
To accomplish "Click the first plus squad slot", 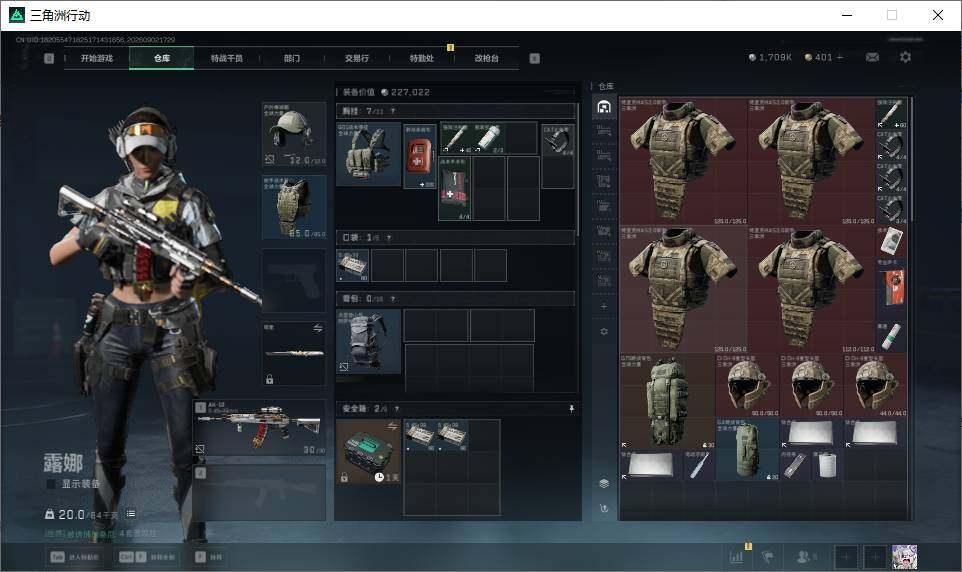I will [x=846, y=557].
